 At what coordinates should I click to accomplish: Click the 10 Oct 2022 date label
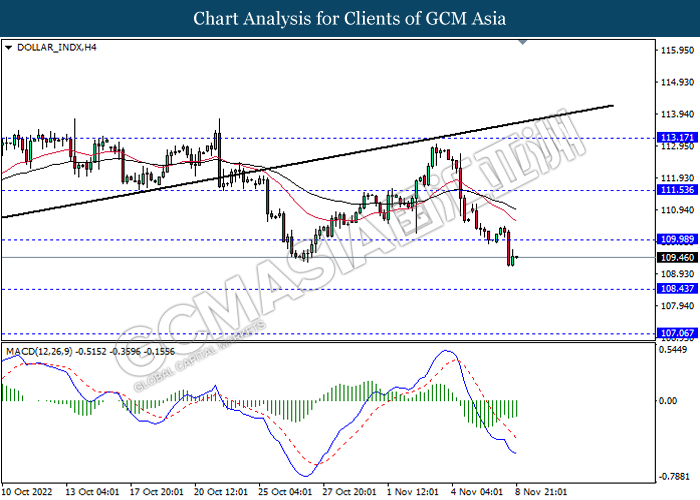pyautogui.click(x=27, y=492)
